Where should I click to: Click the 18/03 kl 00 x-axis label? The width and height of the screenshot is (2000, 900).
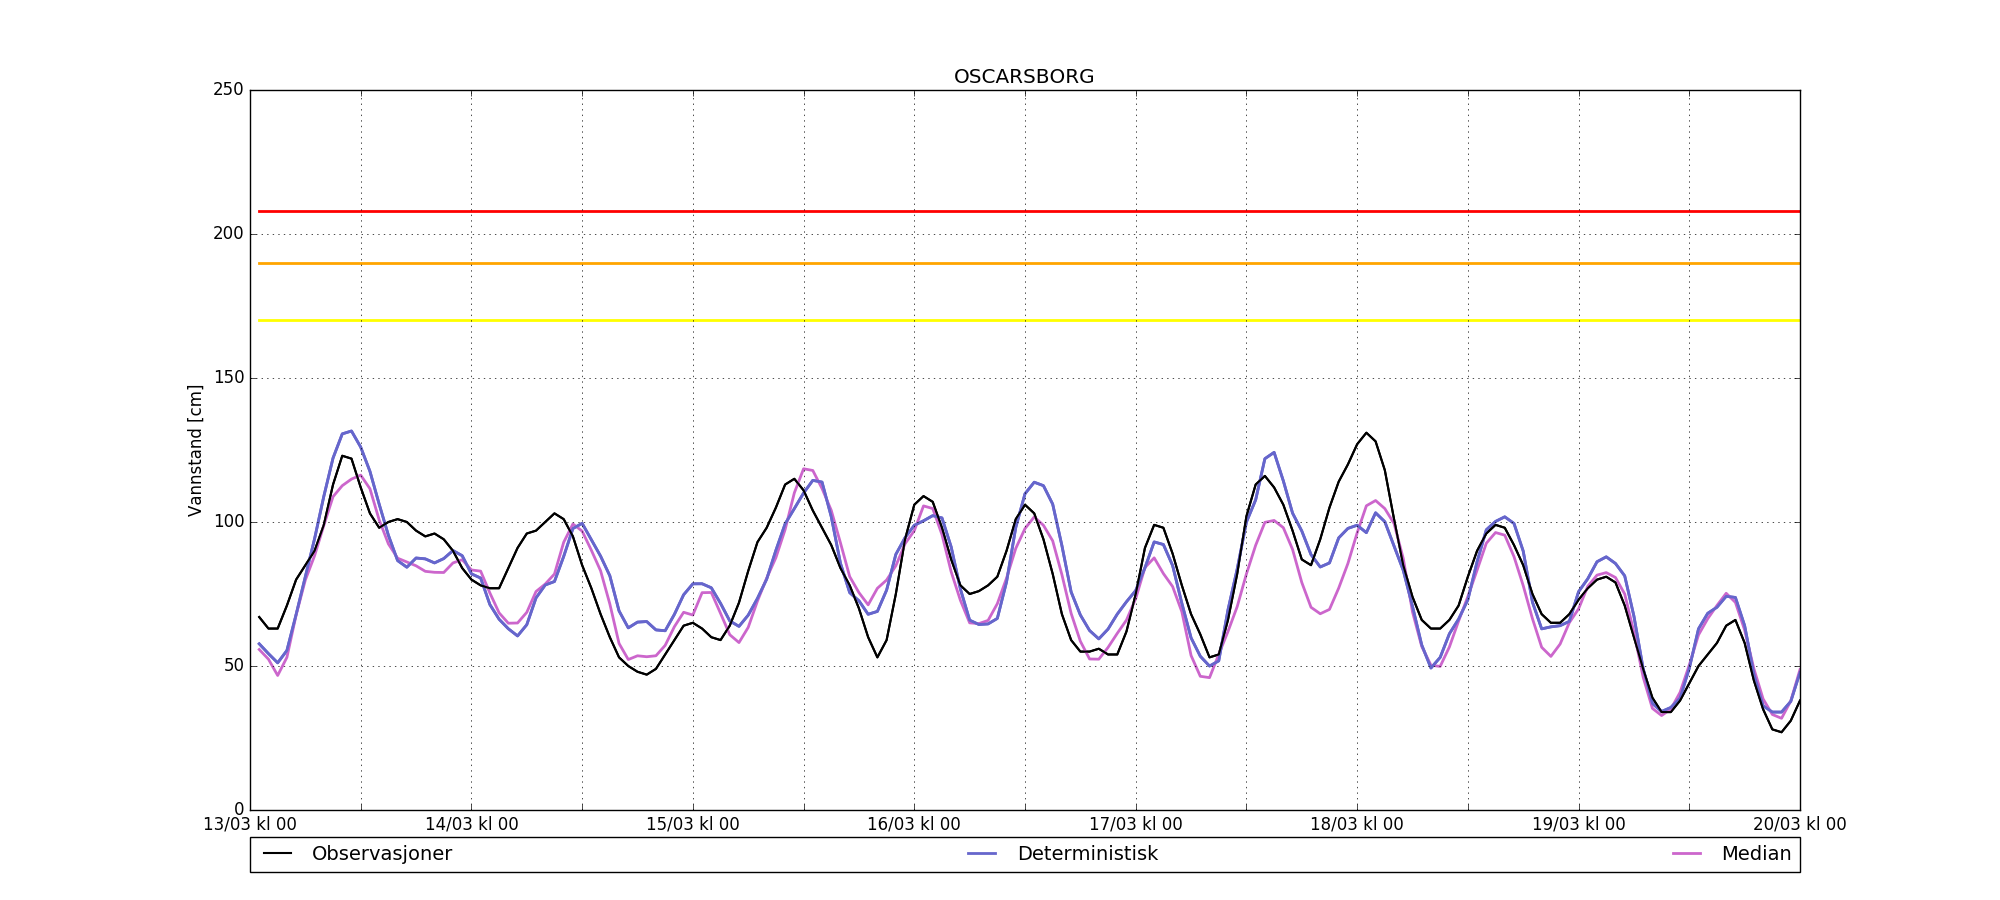(x=1357, y=825)
